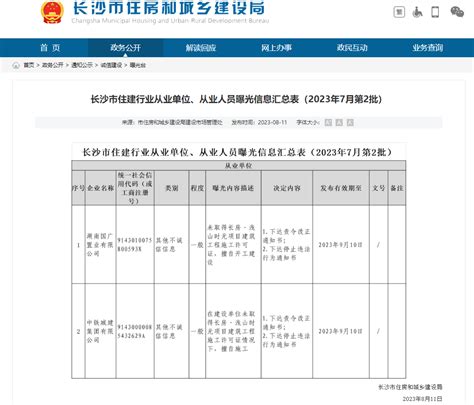Click the 备注 column header
The image size is (474, 405).
coord(397,188)
